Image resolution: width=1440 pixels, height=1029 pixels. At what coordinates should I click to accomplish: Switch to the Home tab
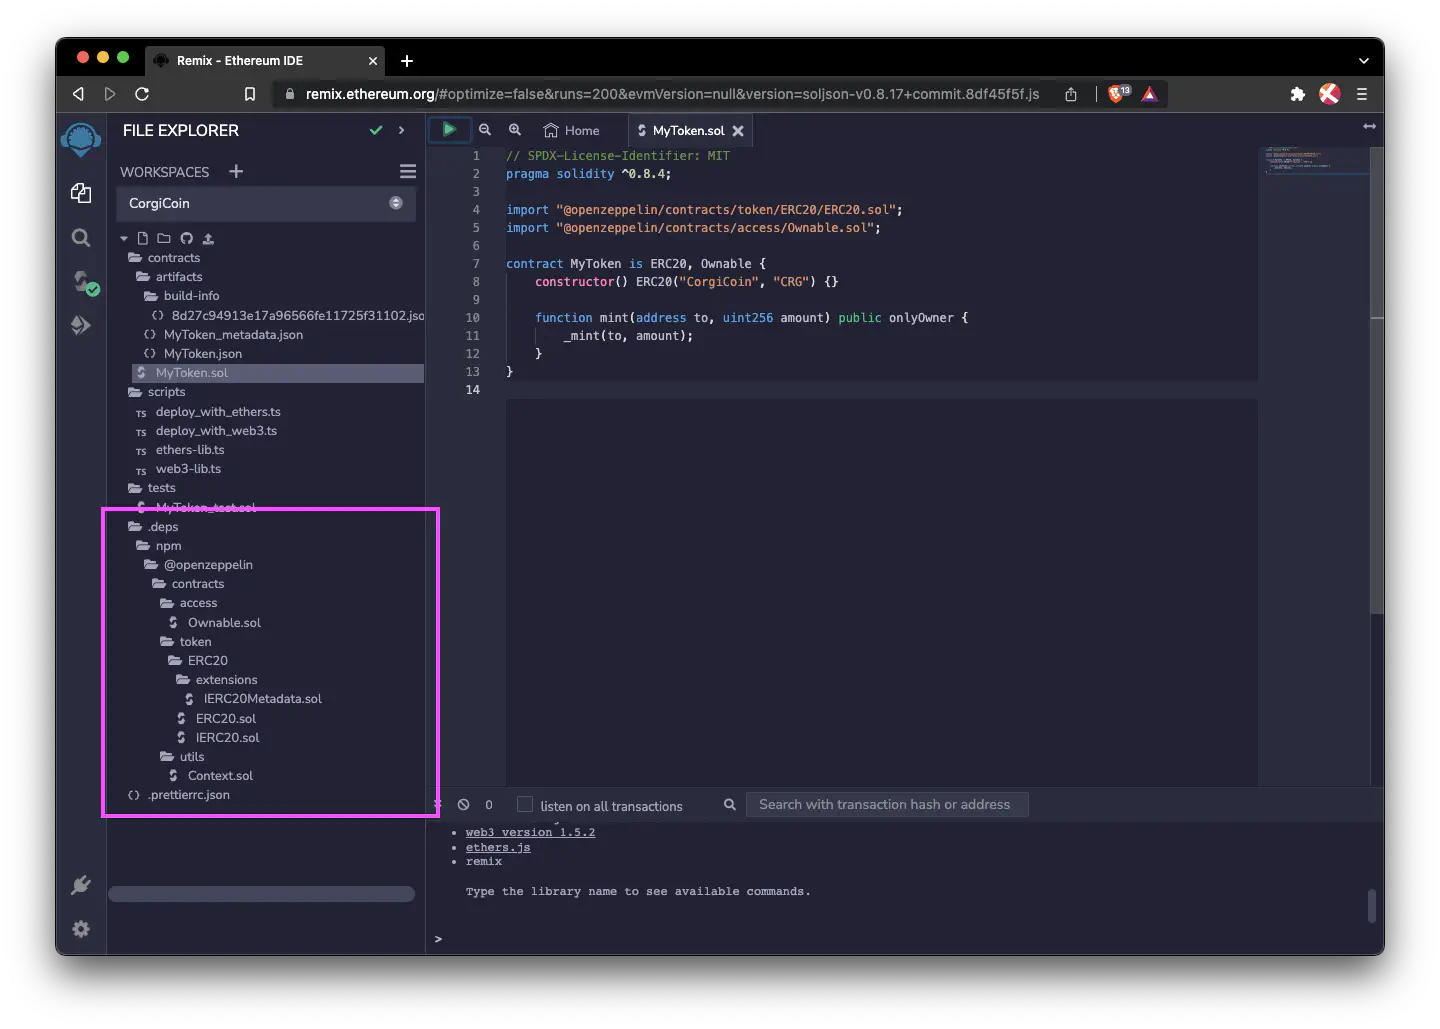[x=571, y=130]
